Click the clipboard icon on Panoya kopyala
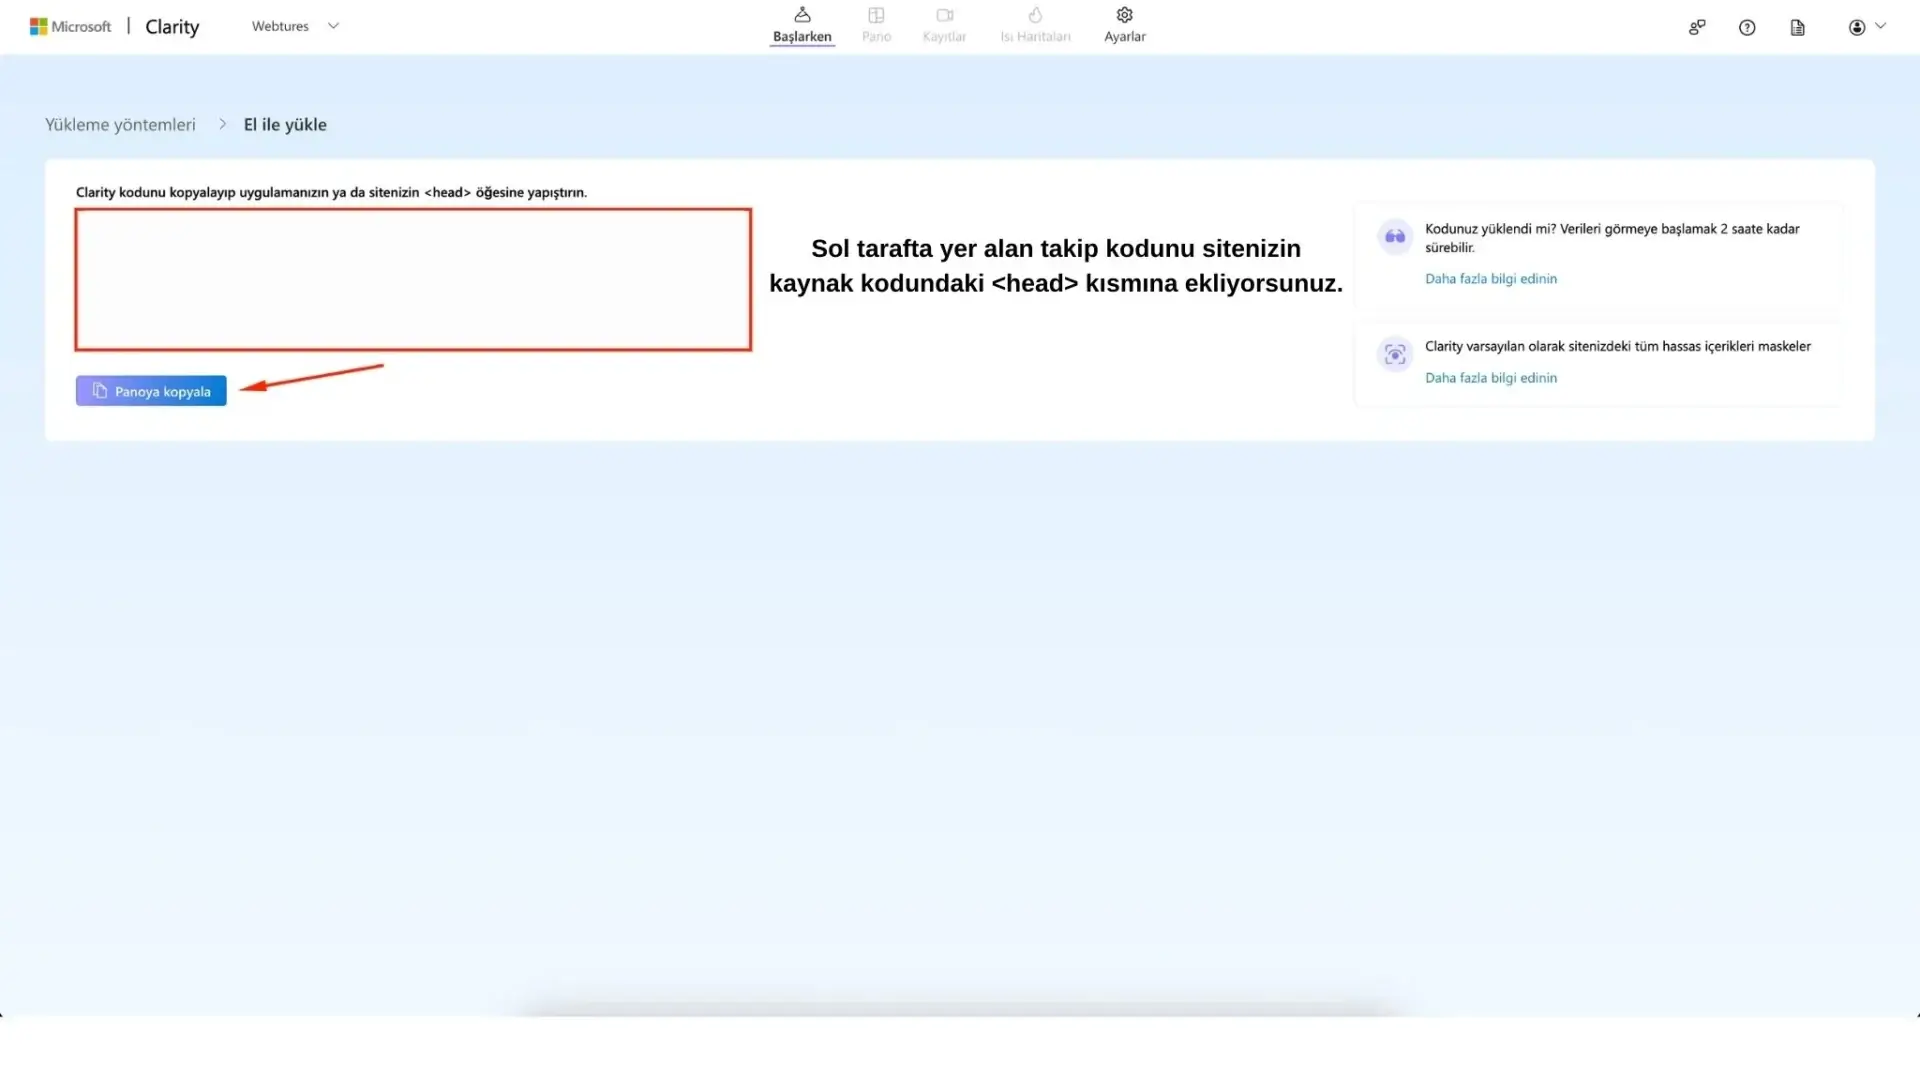This screenshot has width=1920, height=1067. click(x=99, y=390)
